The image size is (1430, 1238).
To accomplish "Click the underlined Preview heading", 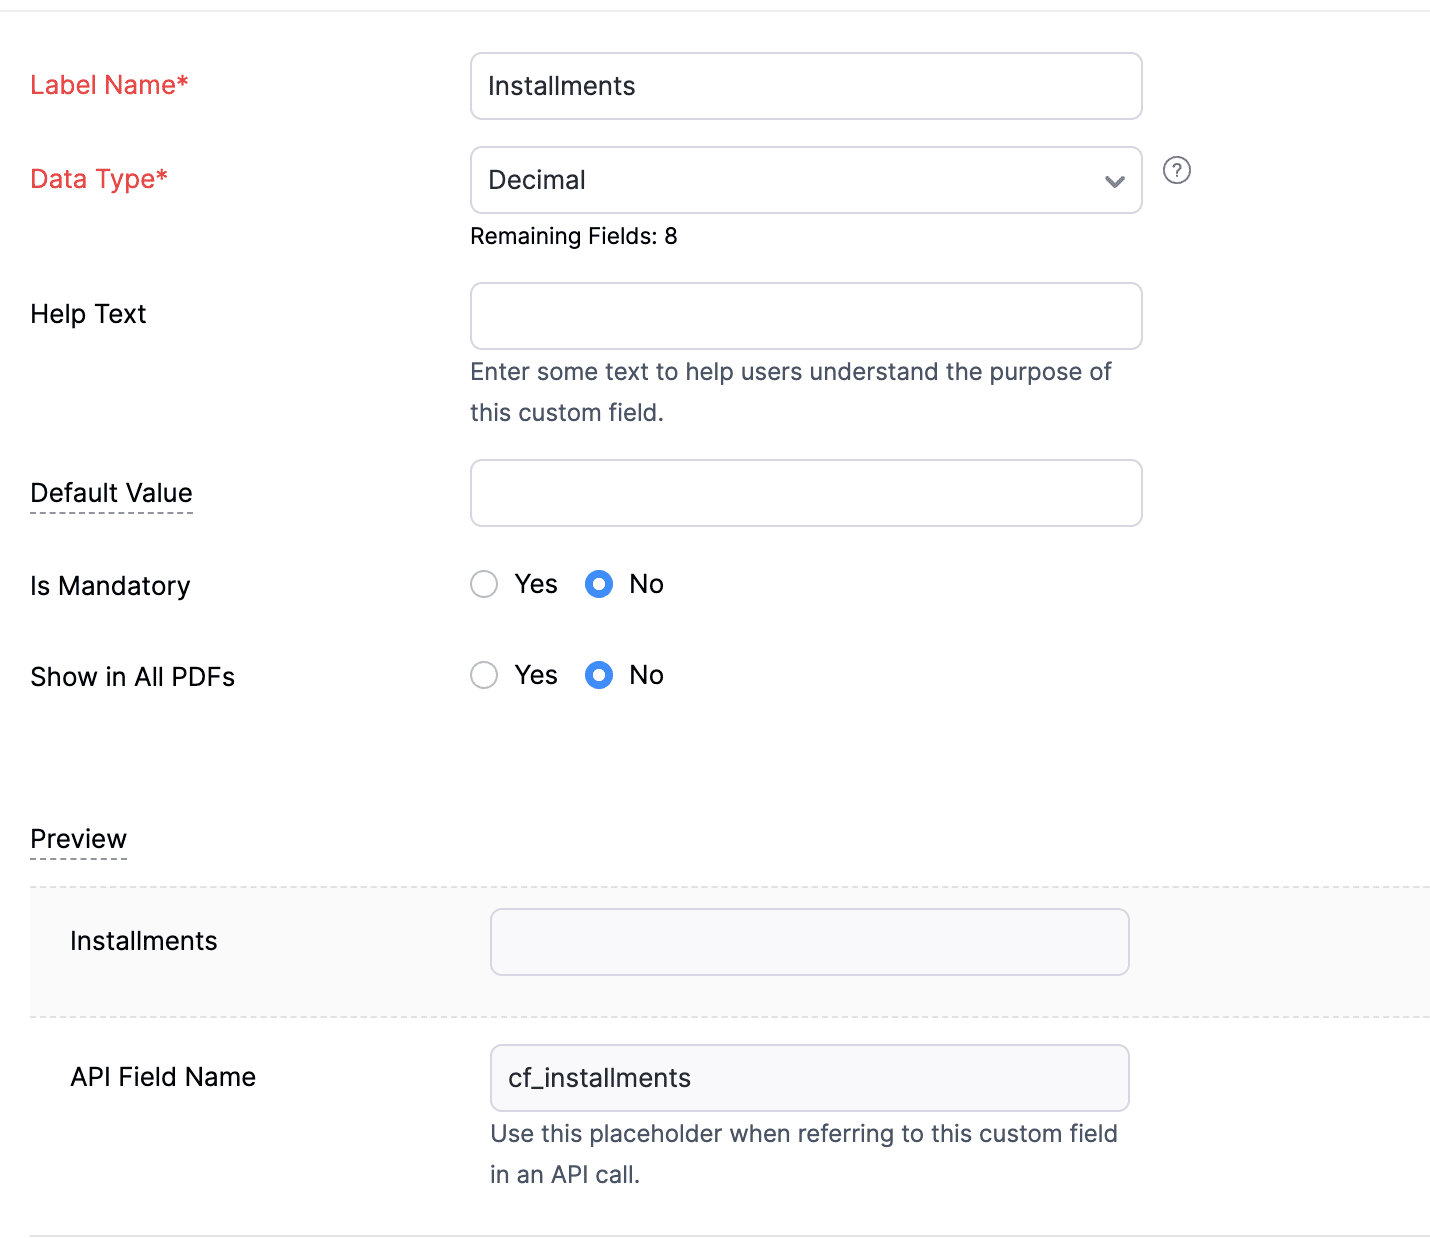I will (x=79, y=839).
